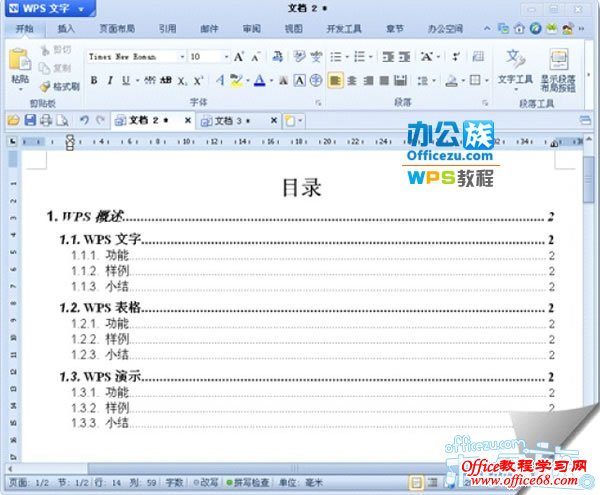Click the Print icon in quick toolbar
600x495 pixels.
46,121
